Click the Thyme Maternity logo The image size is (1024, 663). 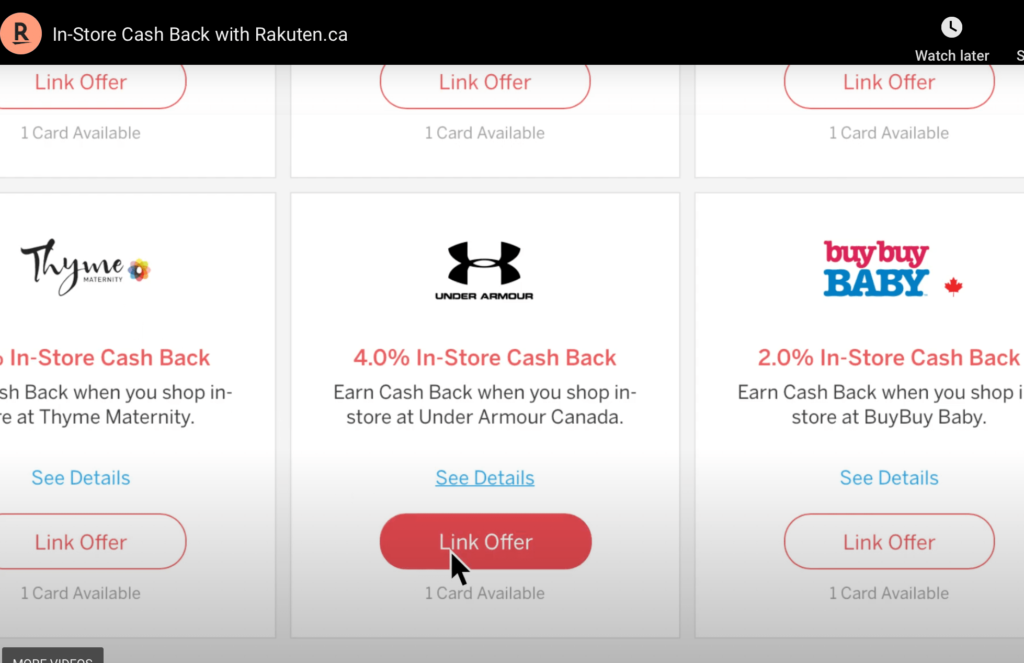coord(84,267)
